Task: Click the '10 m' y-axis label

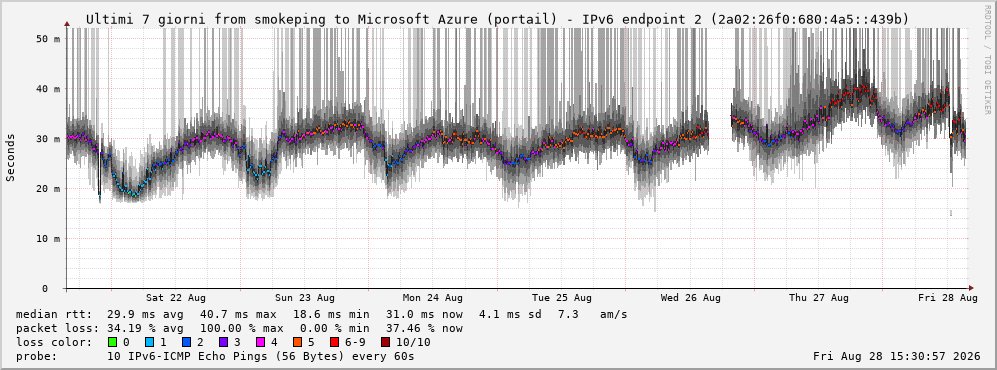Action: click(x=48, y=238)
